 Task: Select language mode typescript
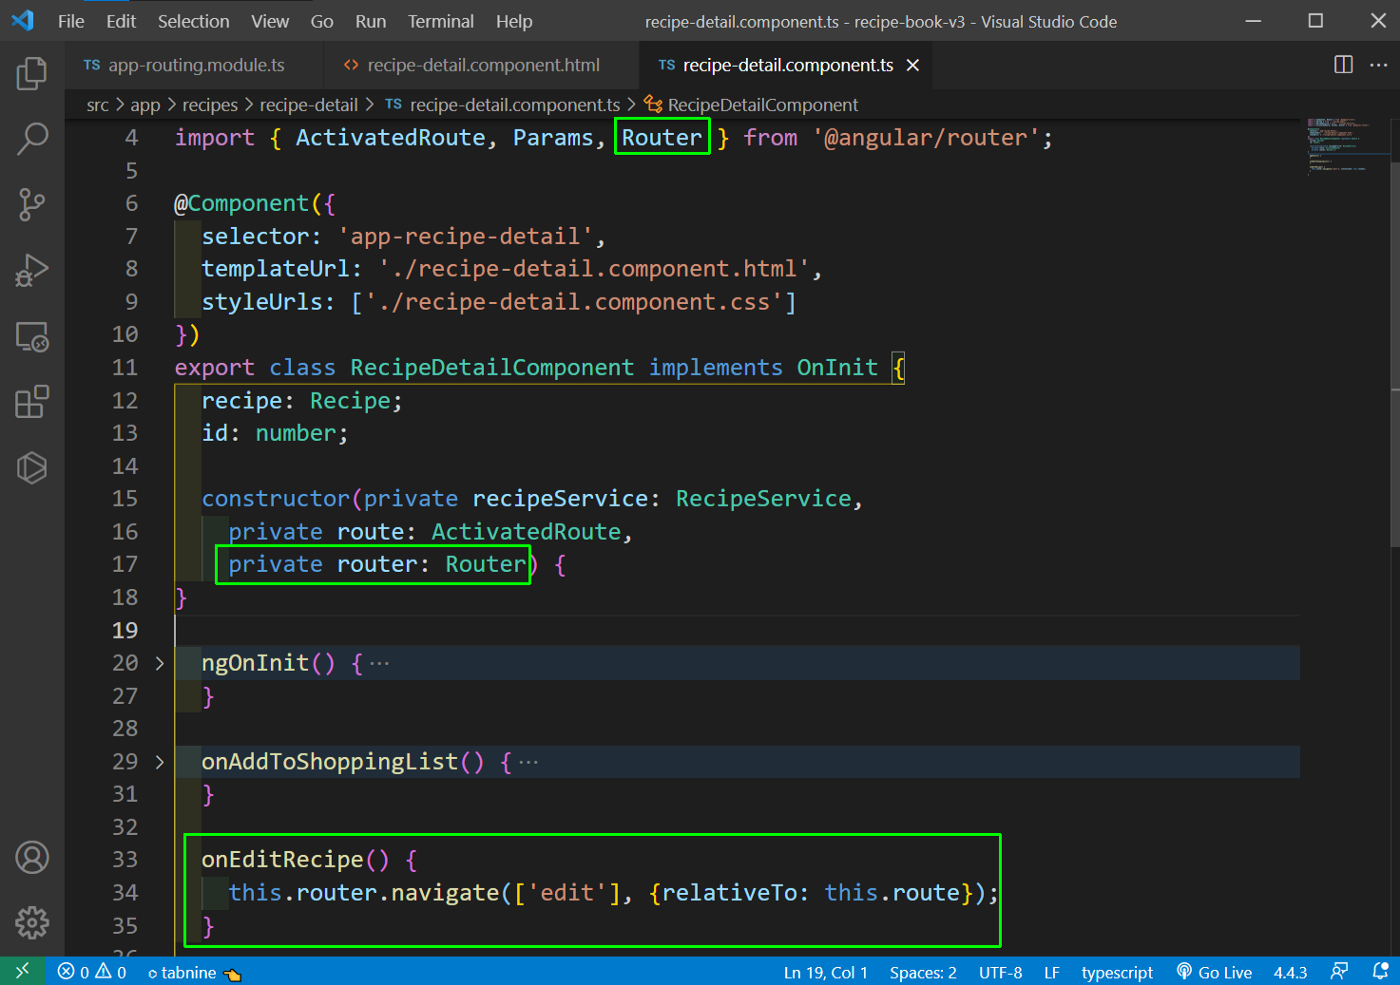[1117, 972]
